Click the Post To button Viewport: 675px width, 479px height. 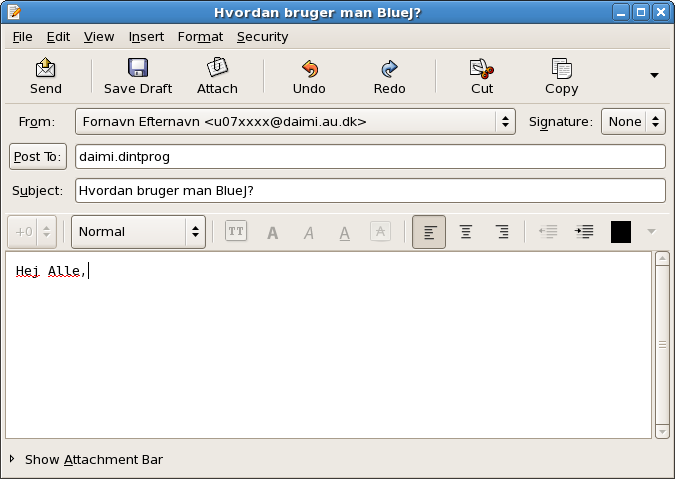(38, 157)
